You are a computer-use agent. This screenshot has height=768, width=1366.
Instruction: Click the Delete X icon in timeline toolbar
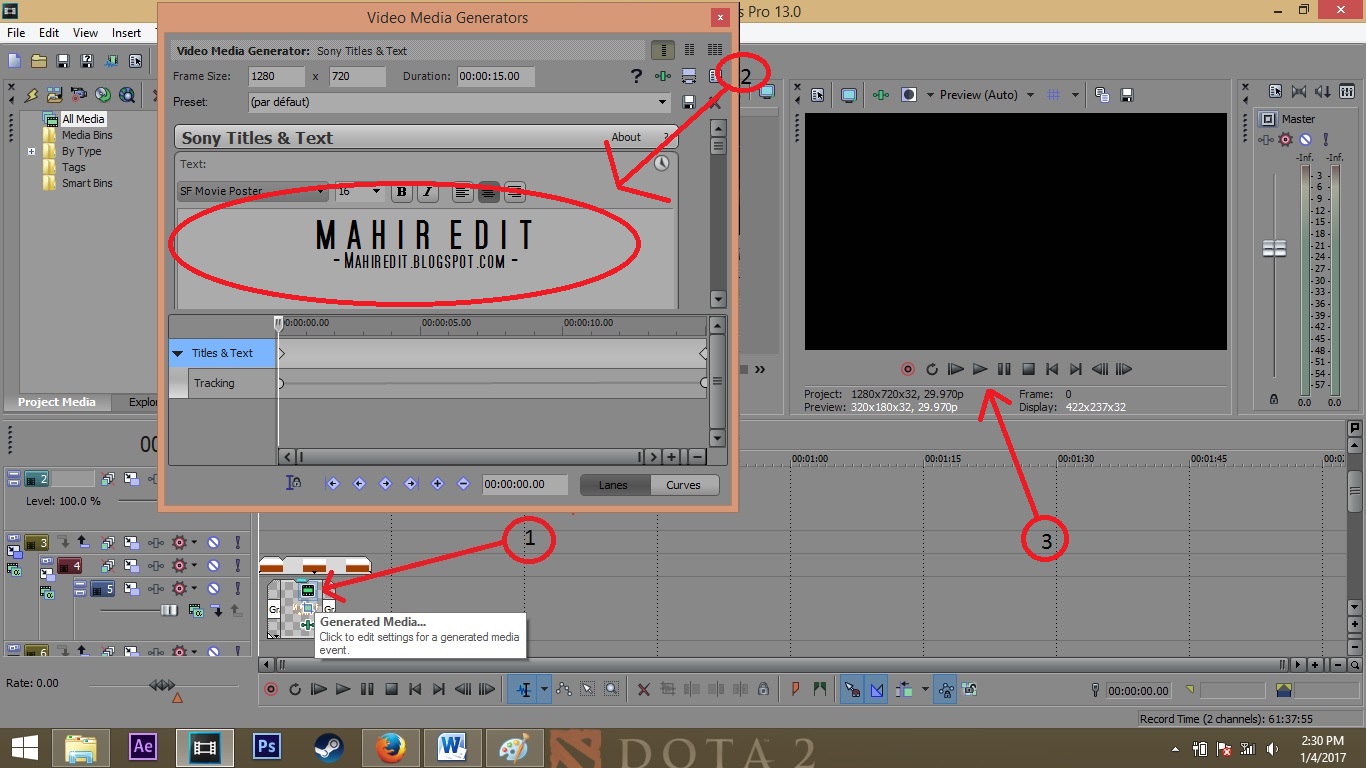click(x=644, y=689)
